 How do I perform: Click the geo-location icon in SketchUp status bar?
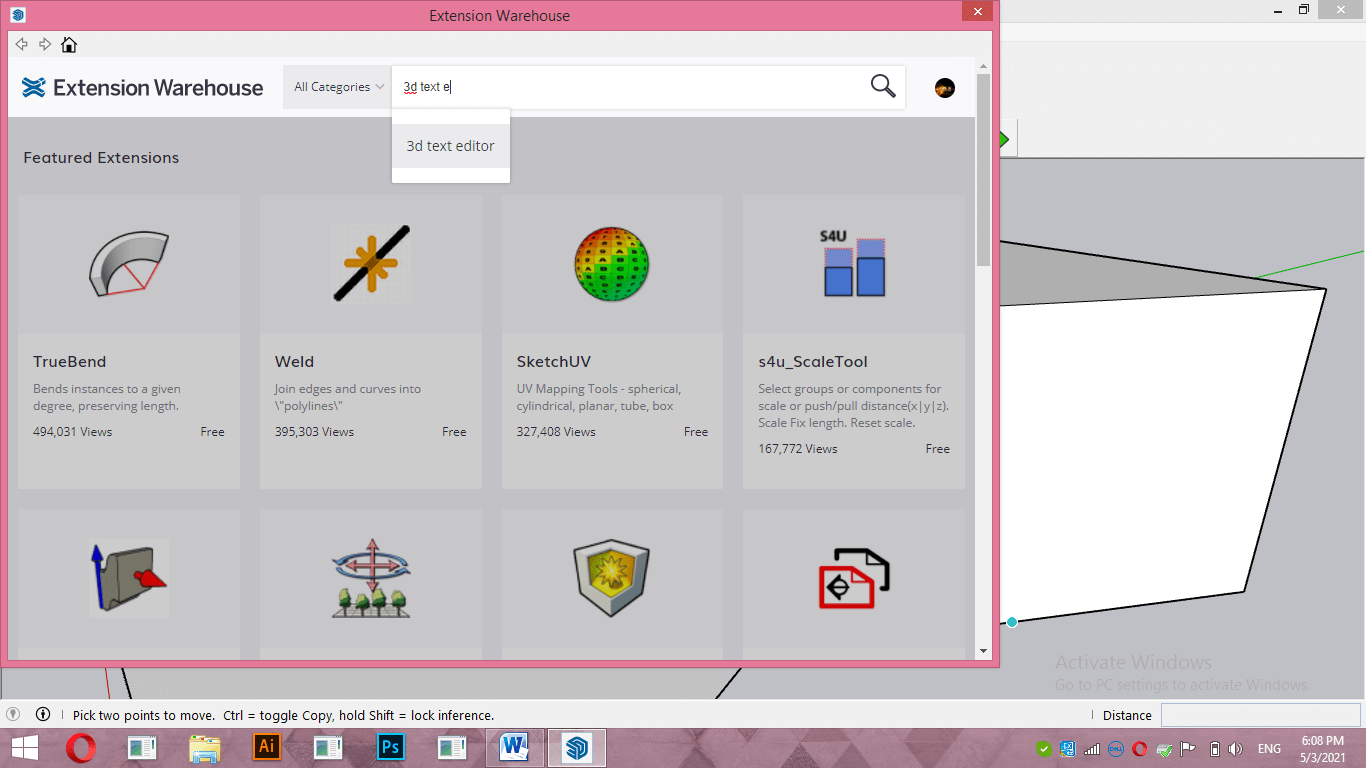[13, 715]
